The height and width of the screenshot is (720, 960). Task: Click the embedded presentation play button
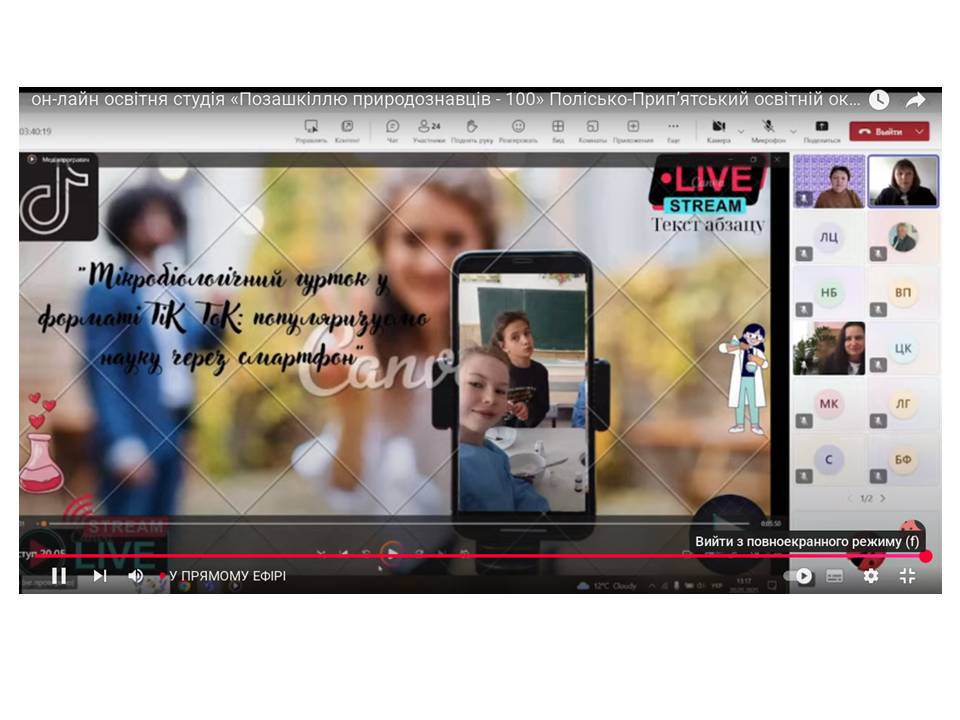pos(392,553)
